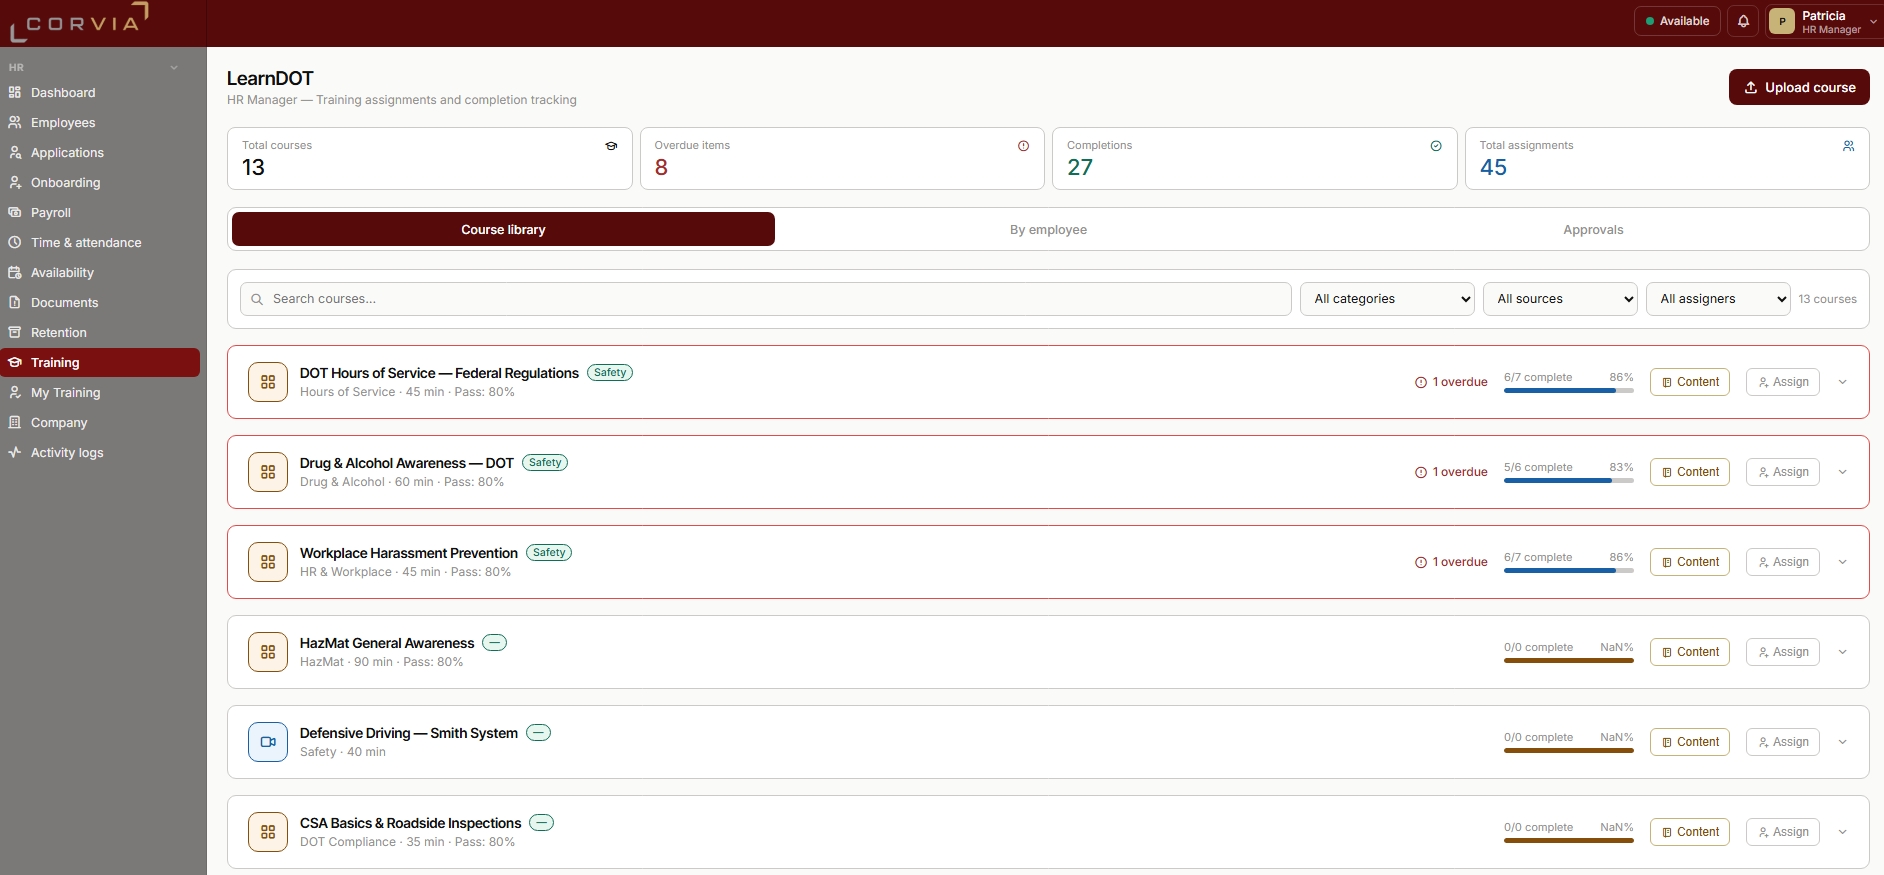Click the CSA Basics course icon
Viewport: 1884px width, 875px height.
[268, 832]
